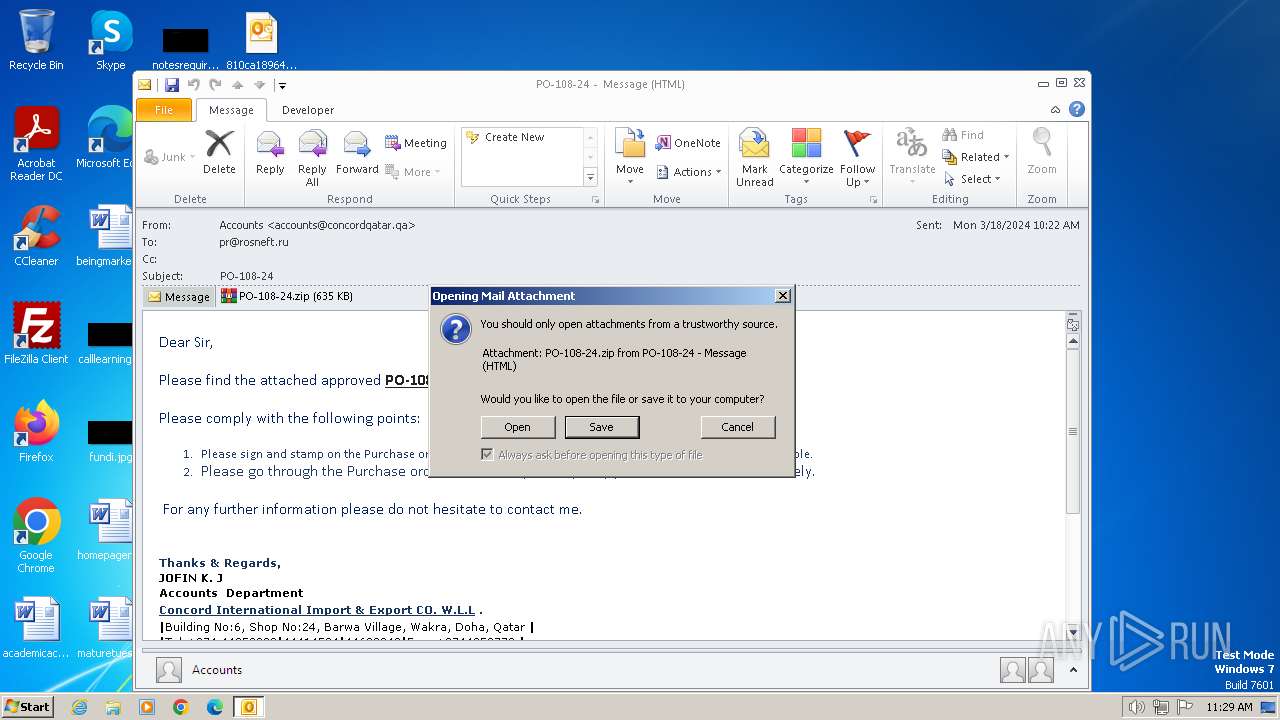Click Undo in quick access toolbar

coord(193,85)
